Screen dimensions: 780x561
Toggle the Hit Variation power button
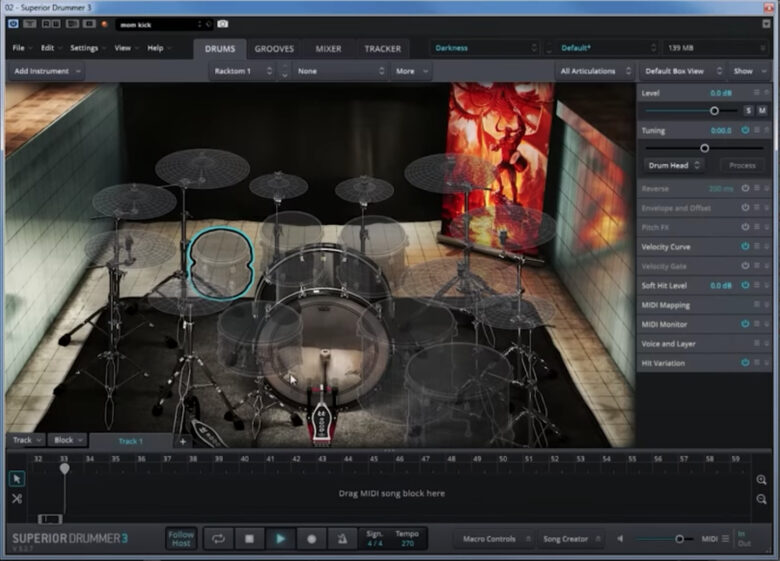(745, 363)
